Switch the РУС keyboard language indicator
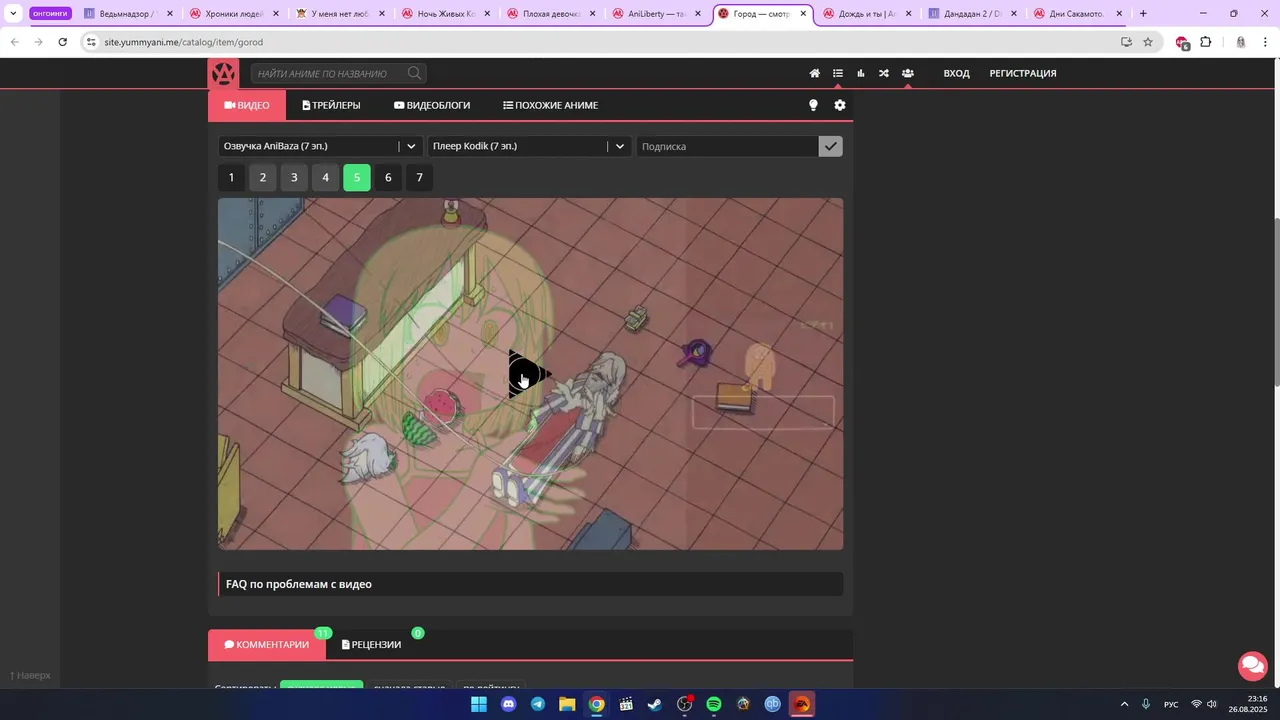Image resolution: width=1280 pixels, height=720 pixels. [x=1171, y=704]
